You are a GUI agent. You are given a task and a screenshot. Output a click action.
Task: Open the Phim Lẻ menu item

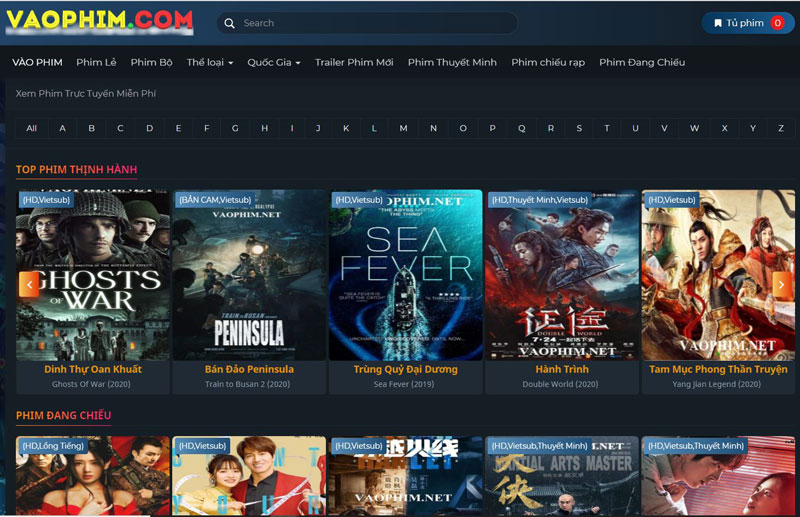click(96, 62)
